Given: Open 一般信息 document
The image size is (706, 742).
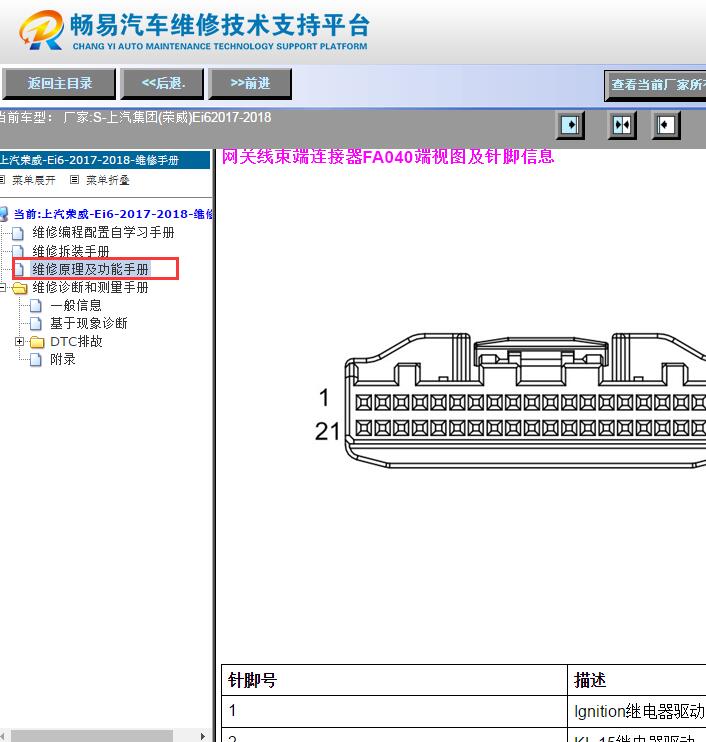Looking at the screenshot, I should point(76,305).
